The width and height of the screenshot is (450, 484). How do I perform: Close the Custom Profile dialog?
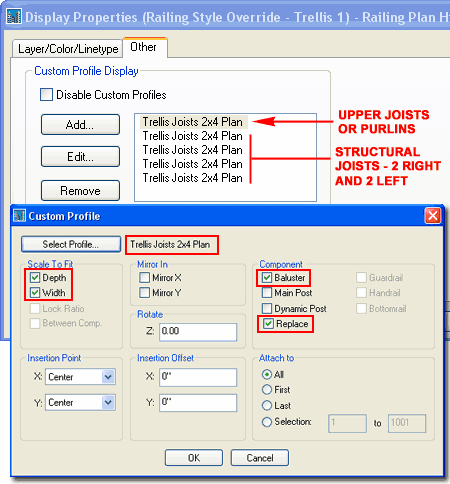point(433,216)
